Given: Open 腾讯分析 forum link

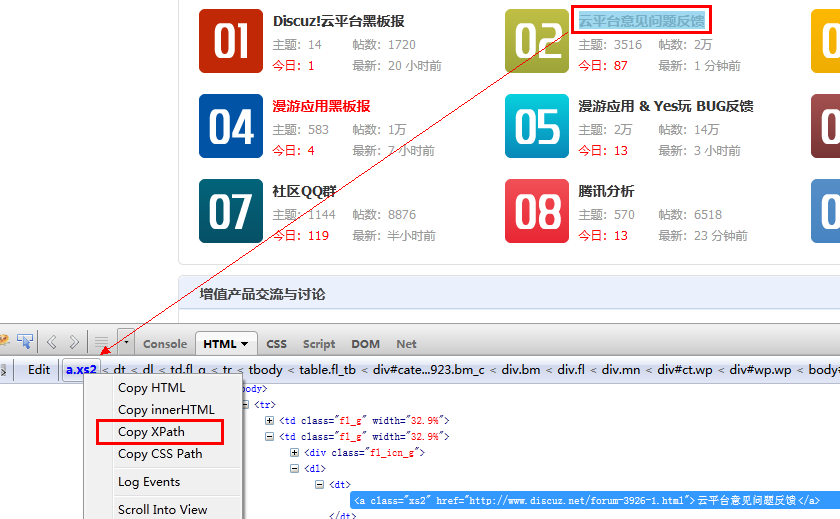Looking at the screenshot, I should 606,191.
